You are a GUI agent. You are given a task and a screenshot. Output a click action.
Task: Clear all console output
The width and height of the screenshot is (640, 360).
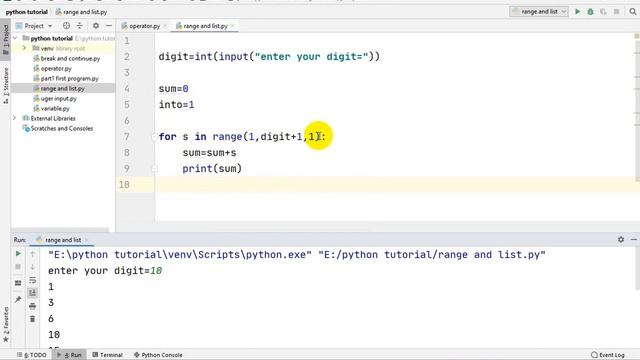click(x=33, y=319)
